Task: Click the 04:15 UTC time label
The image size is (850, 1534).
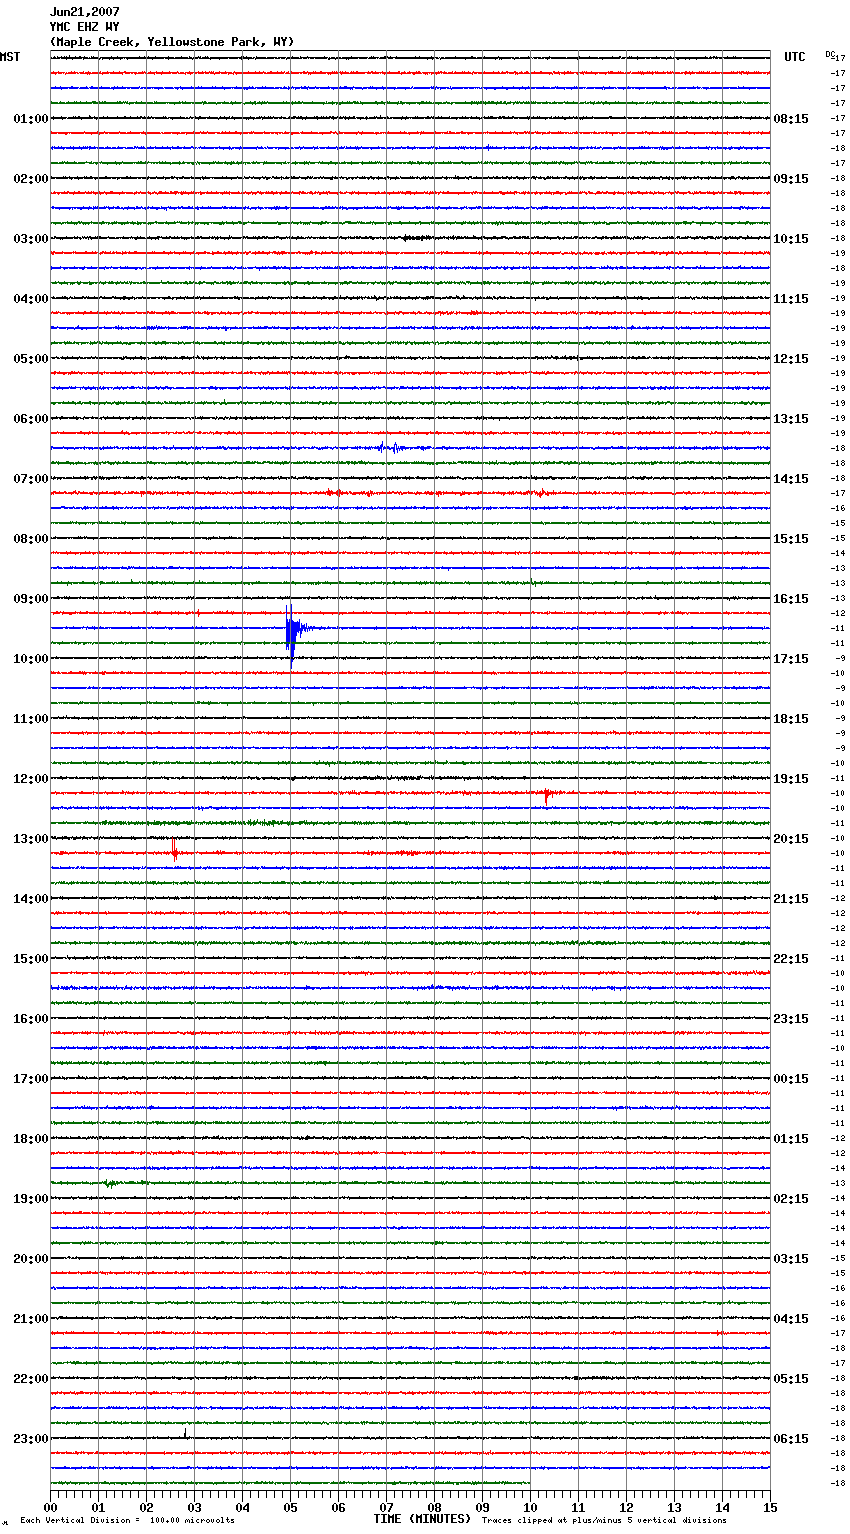Action: [791, 1319]
